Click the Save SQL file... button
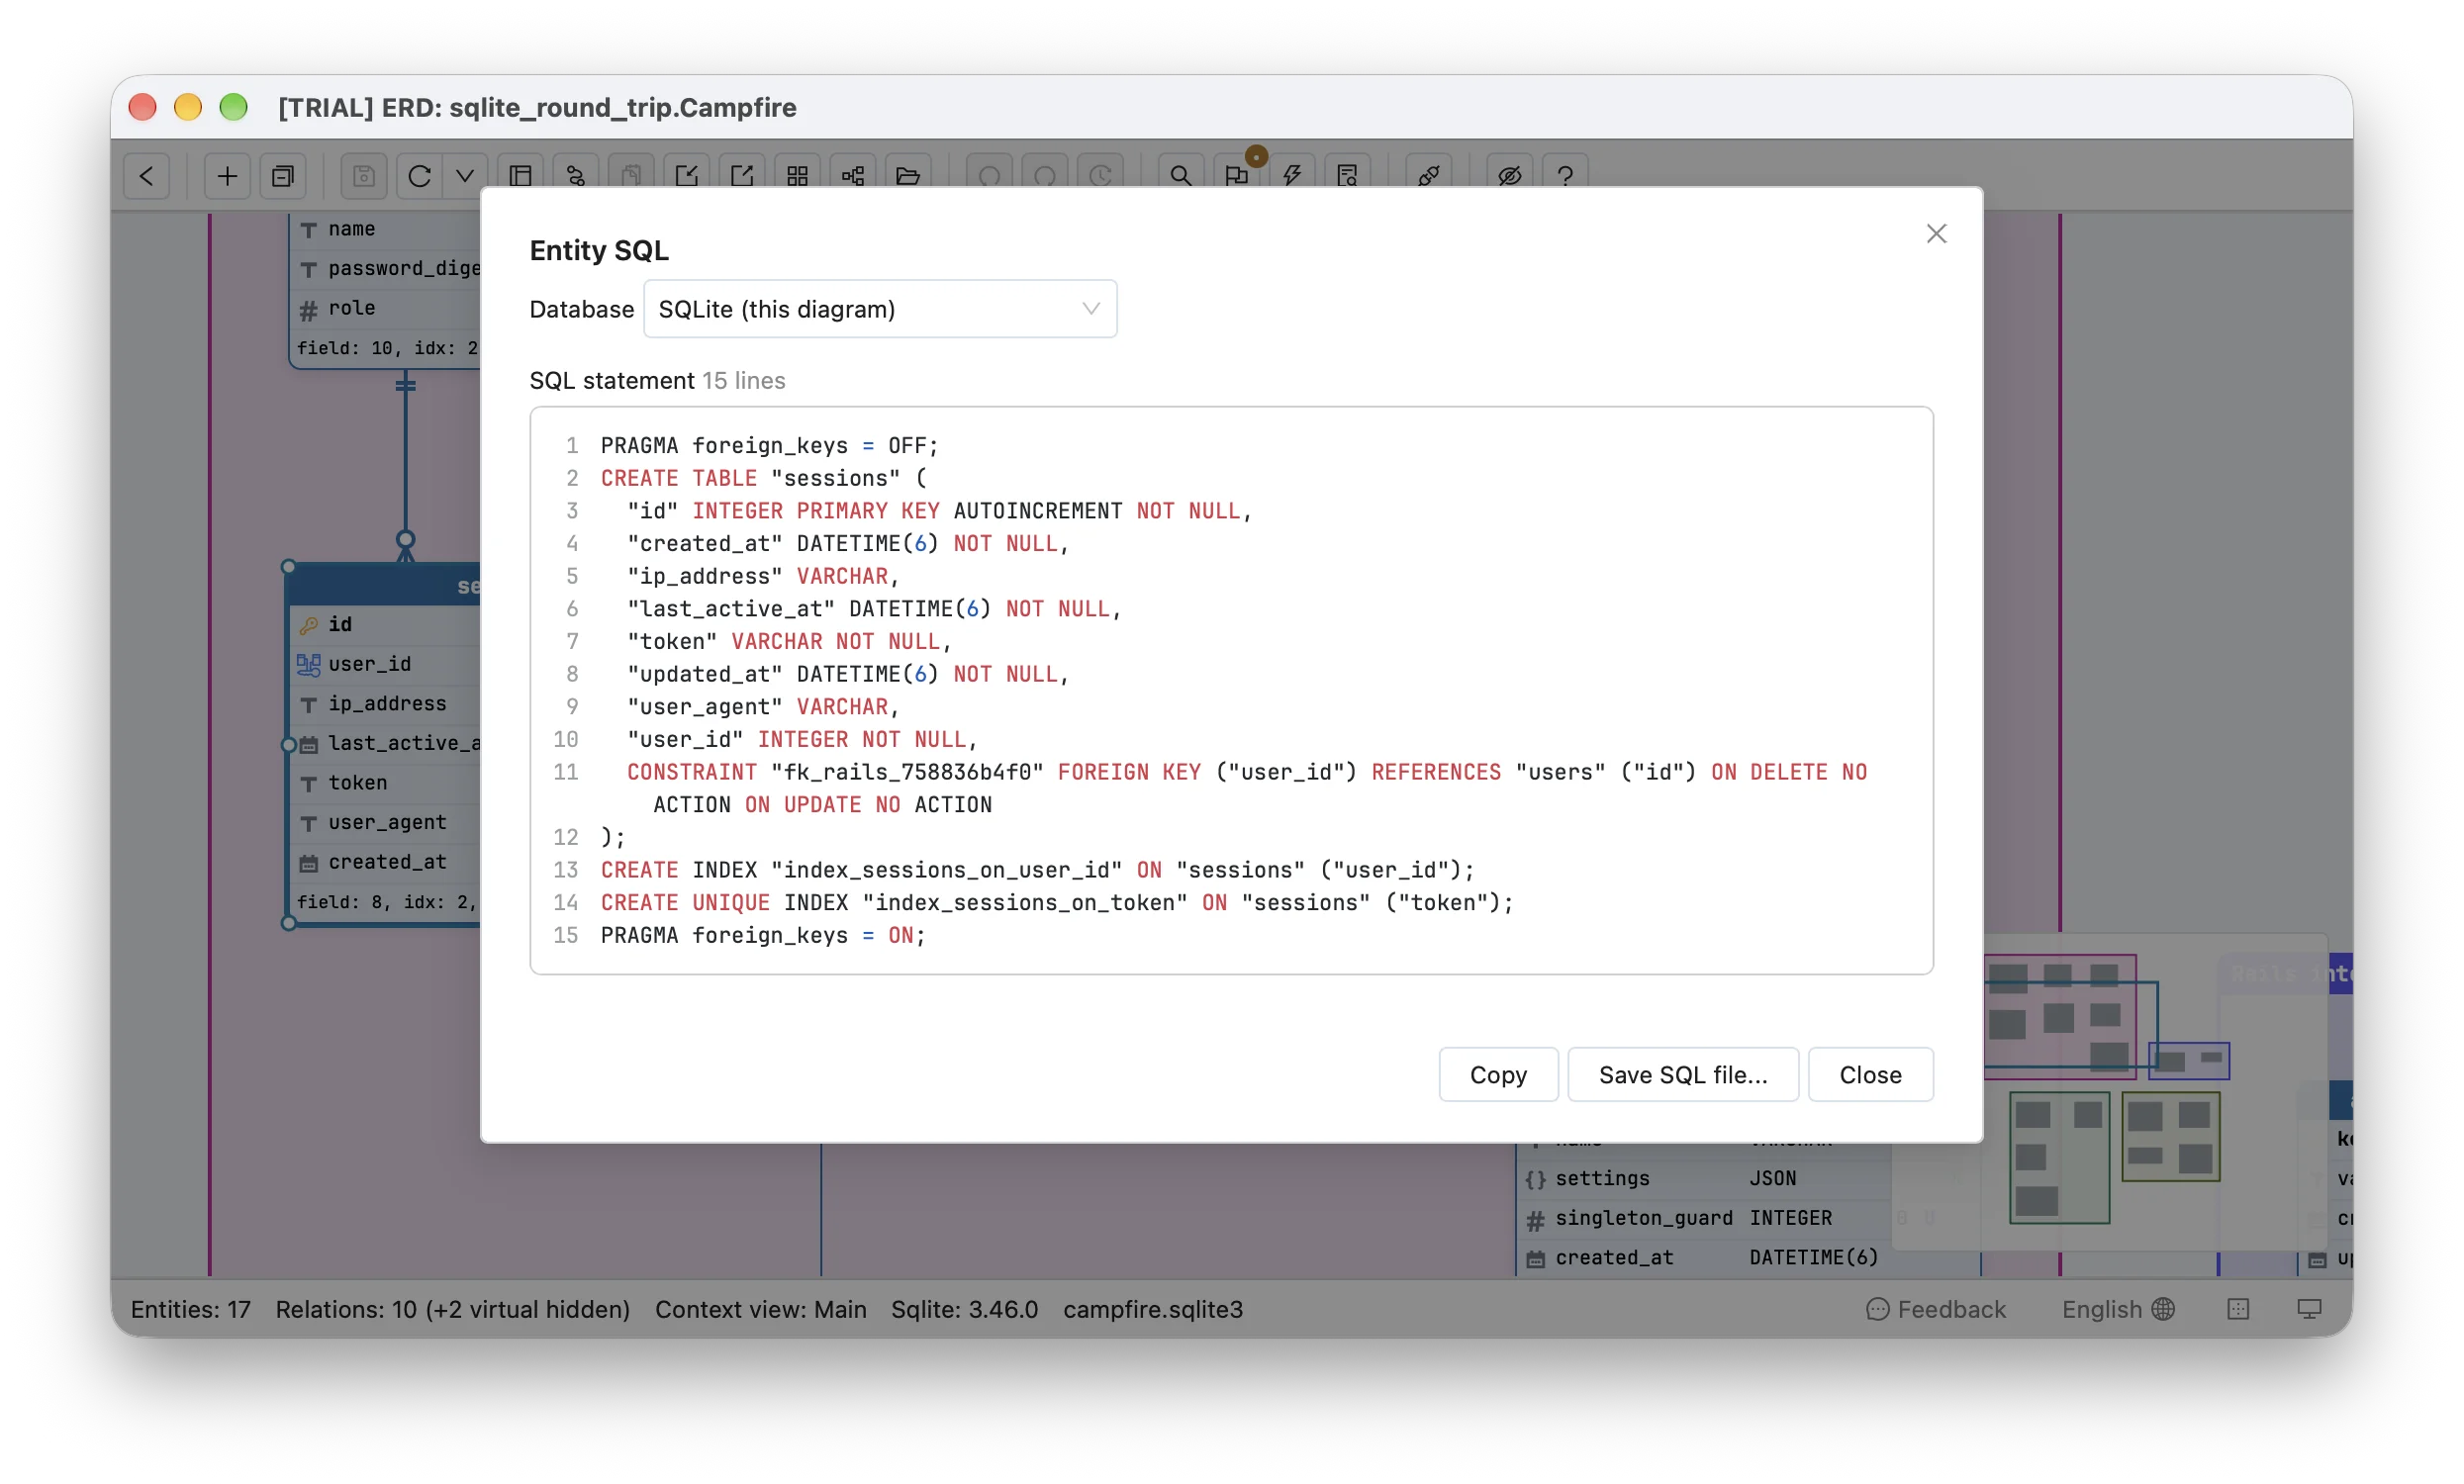Viewport: 2464px width, 1484px height. (x=1683, y=1074)
